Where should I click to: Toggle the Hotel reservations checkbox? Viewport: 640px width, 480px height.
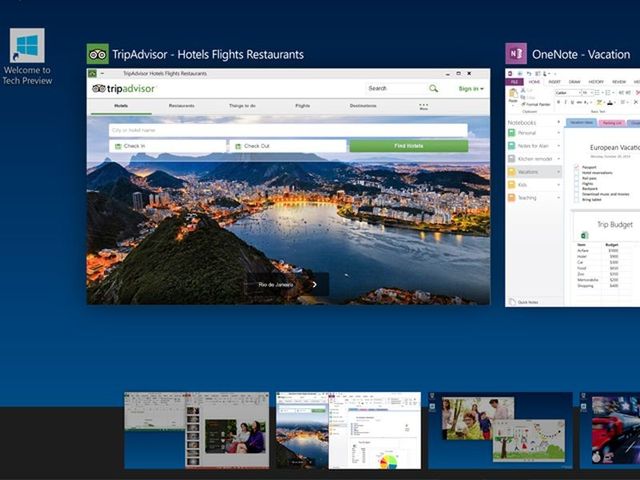click(x=577, y=174)
